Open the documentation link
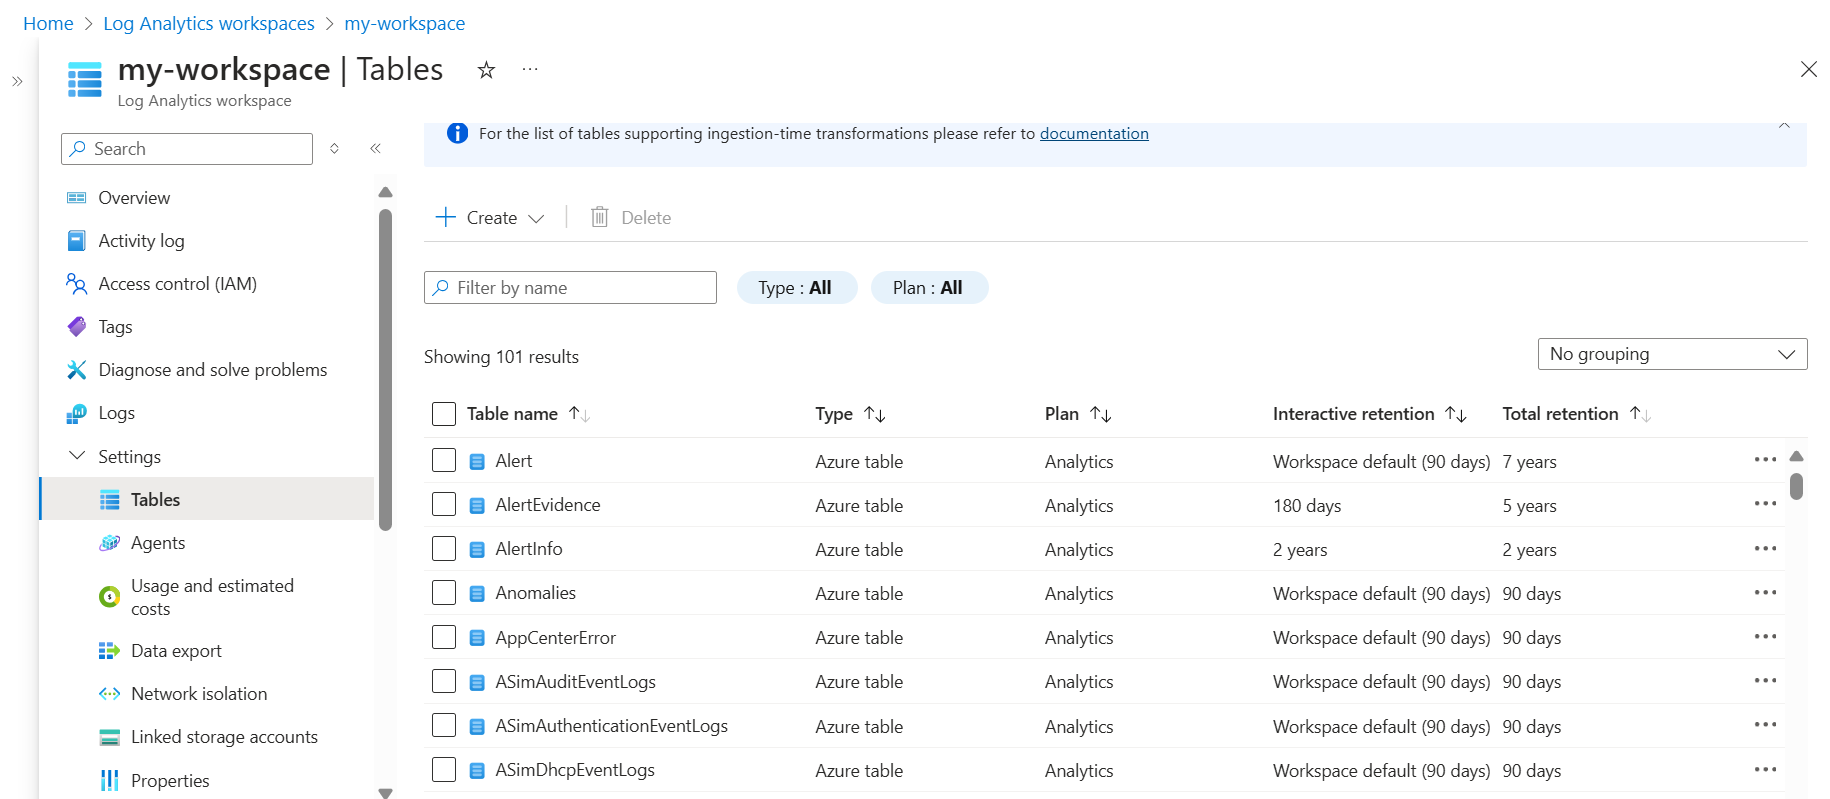This screenshot has width=1830, height=799. pos(1093,134)
